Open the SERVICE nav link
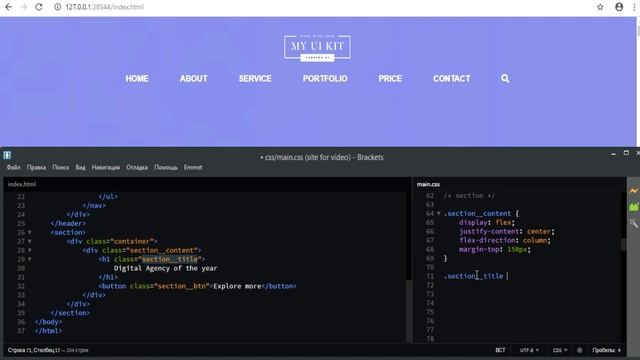This screenshot has width=640, height=360. tap(255, 78)
